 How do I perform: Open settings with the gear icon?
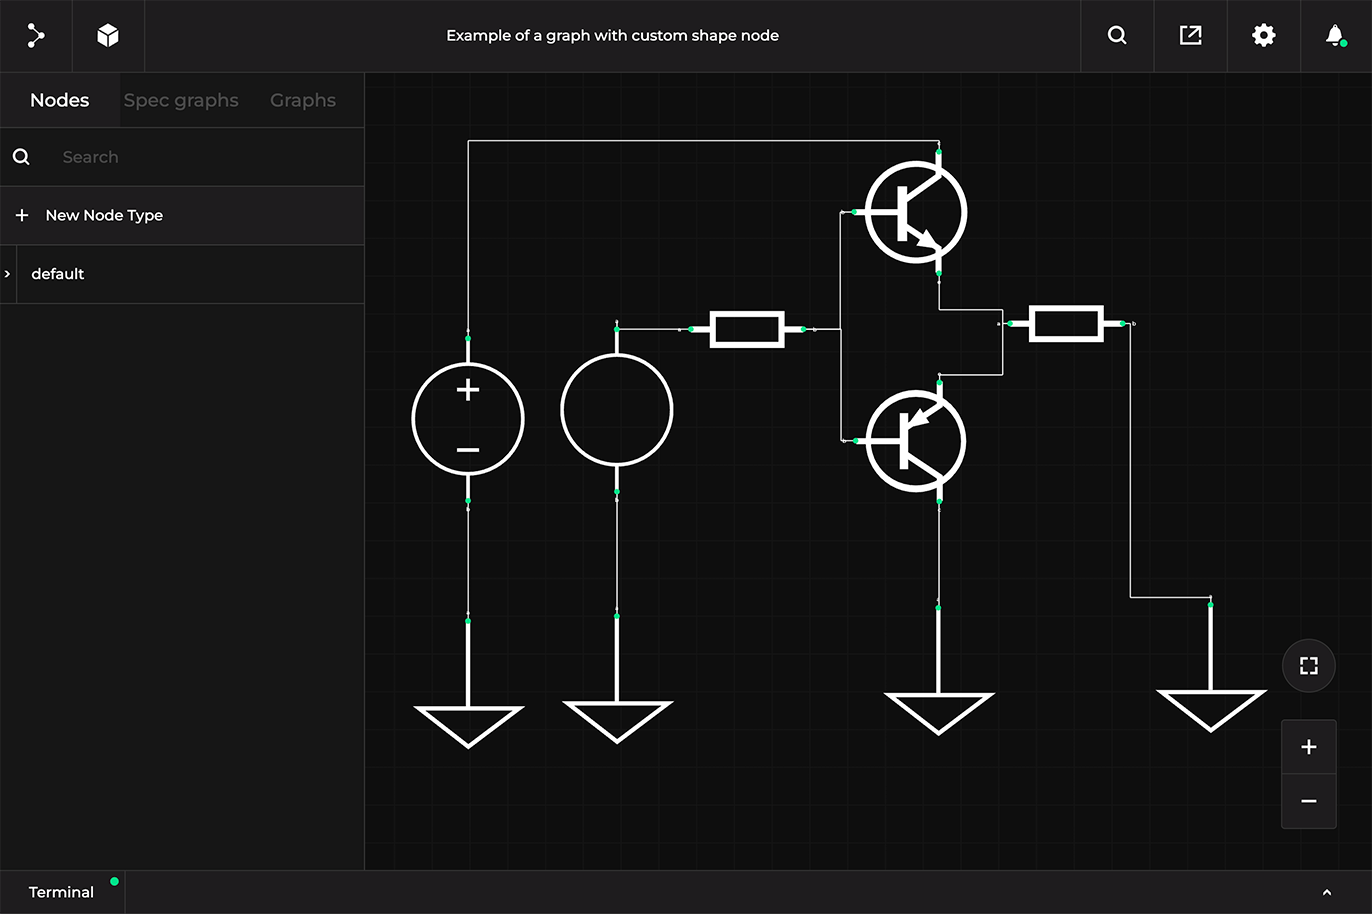[x=1263, y=35]
